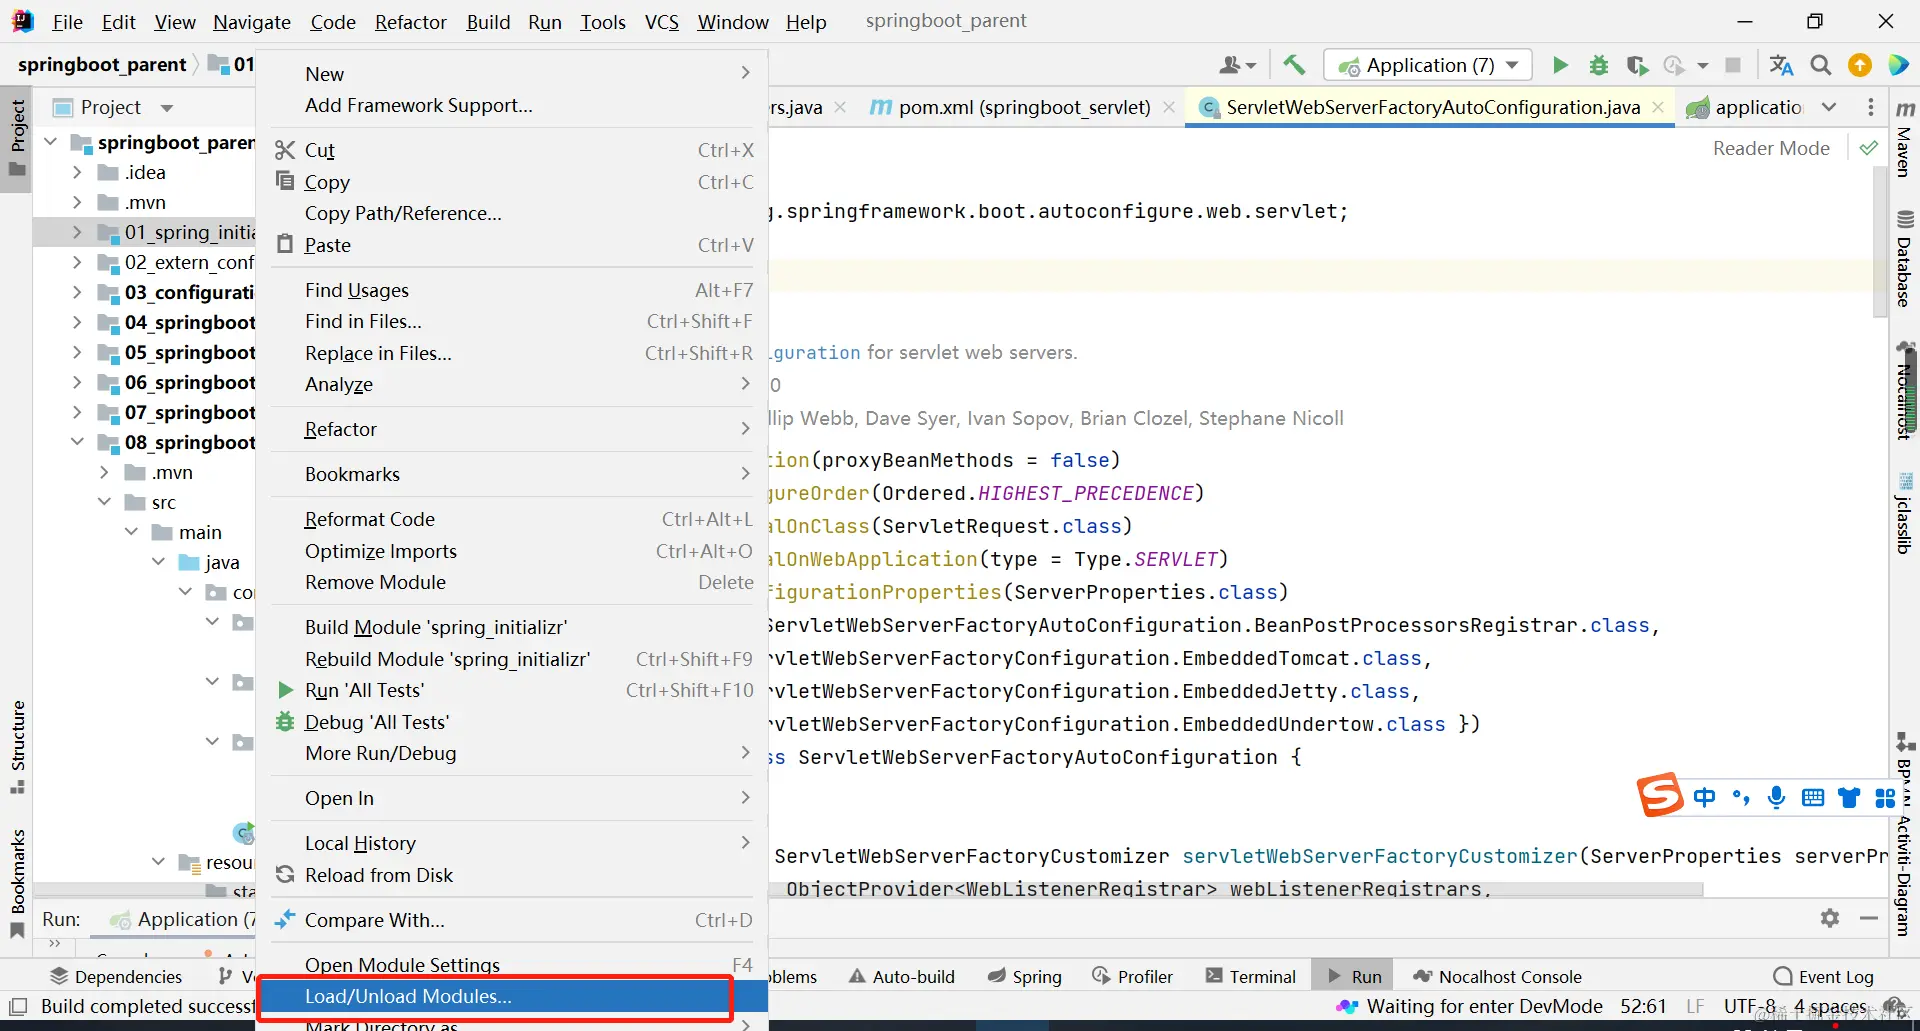Click the Debug 'All Tests' bug icon
This screenshot has width=1920, height=1031.
pyautogui.click(x=285, y=721)
